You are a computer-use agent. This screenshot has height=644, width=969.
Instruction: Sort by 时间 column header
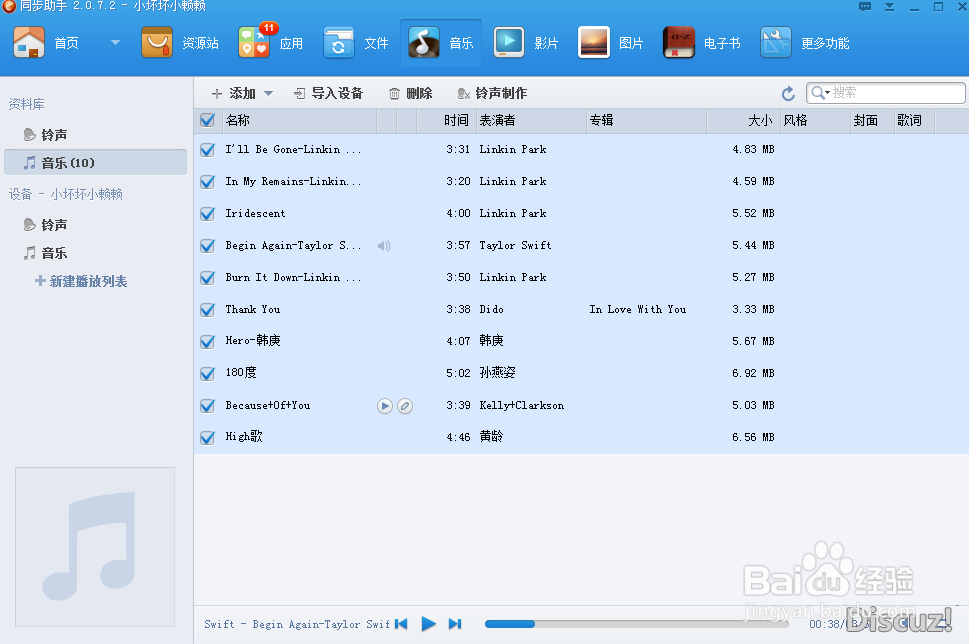pyautogui.click(x=446, y=121)
